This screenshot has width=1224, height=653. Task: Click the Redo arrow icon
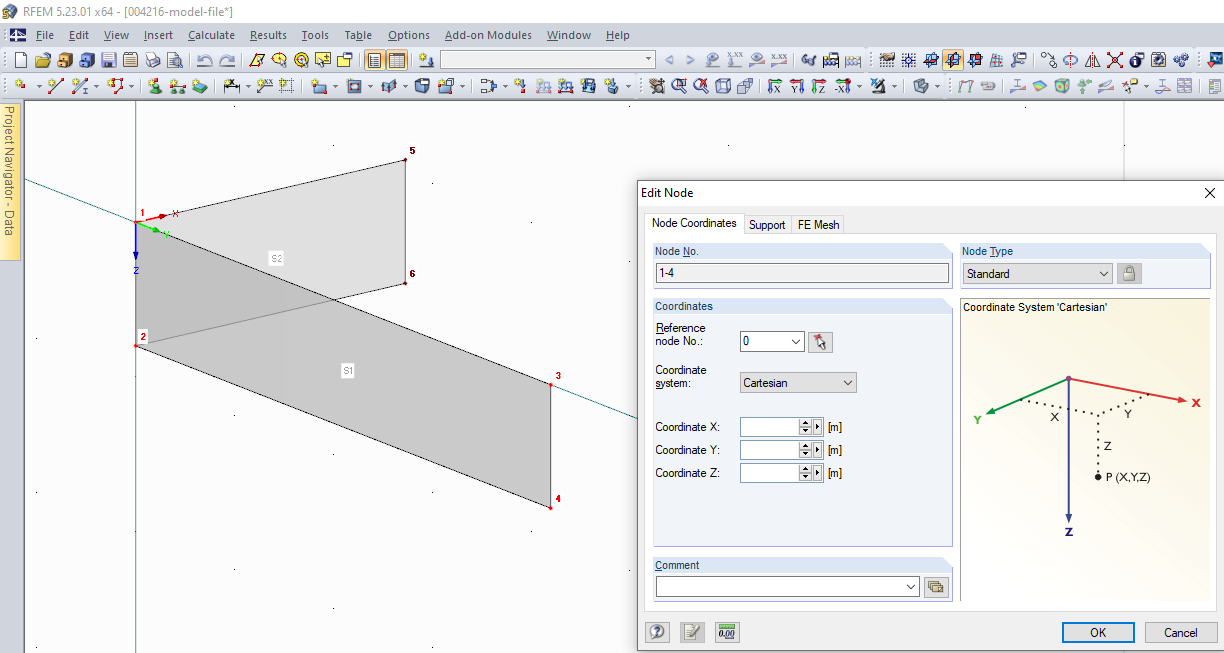[x=227, y=60]
